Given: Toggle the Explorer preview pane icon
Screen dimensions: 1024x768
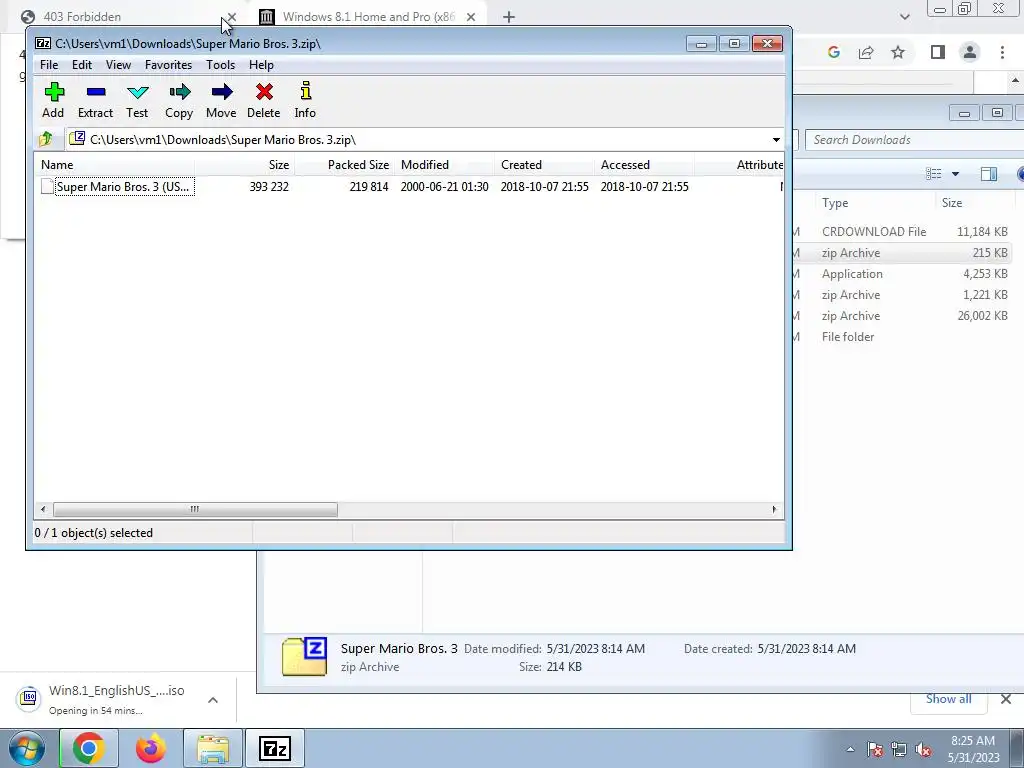Looking at the screenshot, I should (989, 174).
